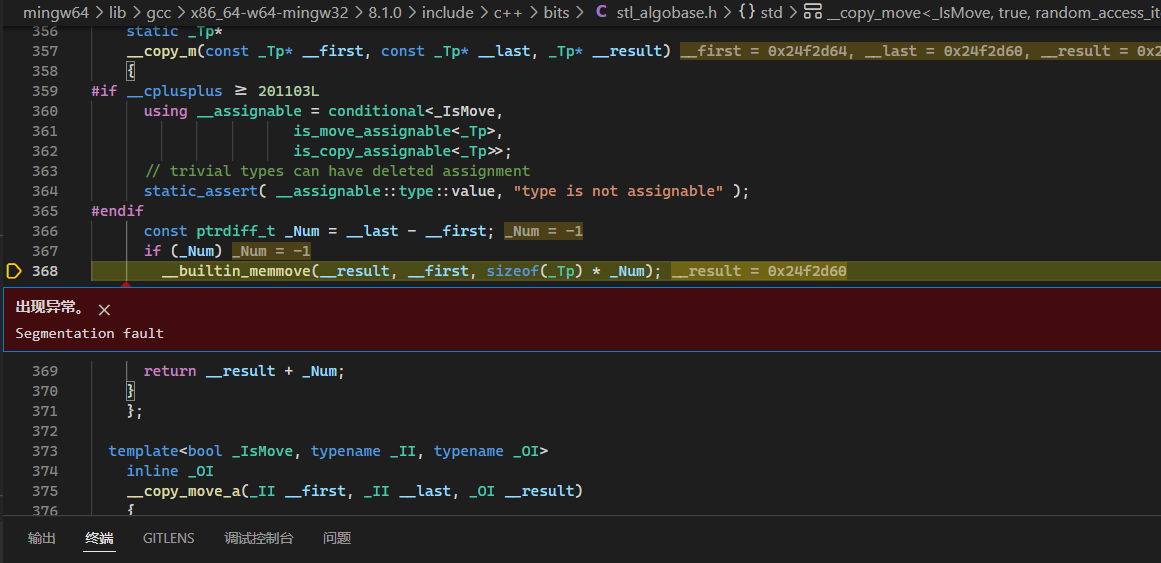This screenshot has width=1161, height=563.
Task: Click the C file type icon in breadcrumb
Action: (601, 13)
